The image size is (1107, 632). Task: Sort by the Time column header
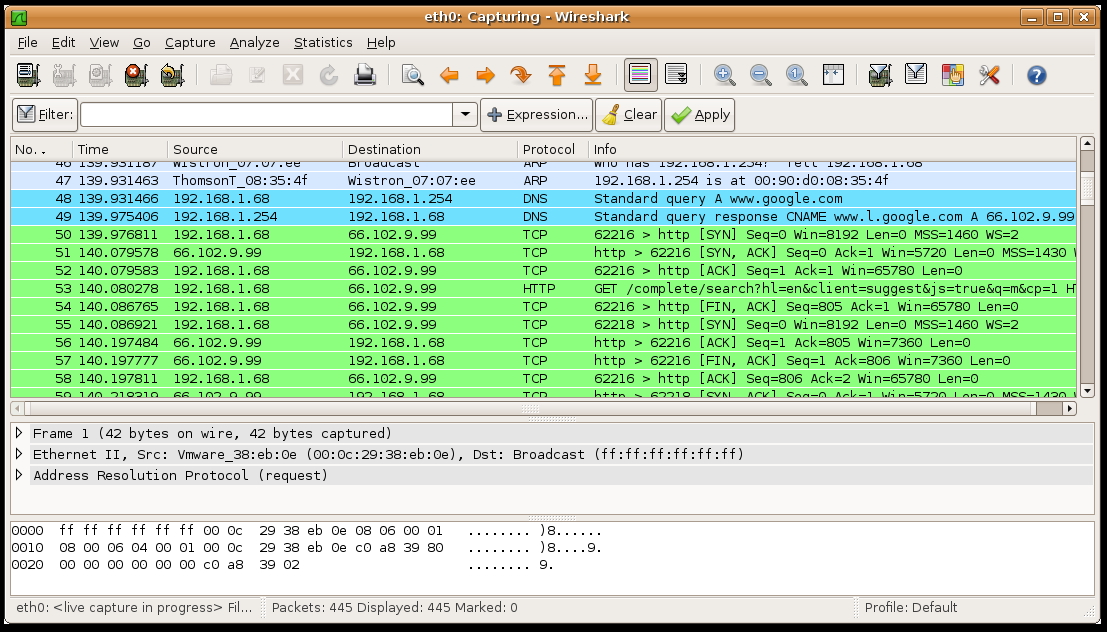tap(120, 149)
